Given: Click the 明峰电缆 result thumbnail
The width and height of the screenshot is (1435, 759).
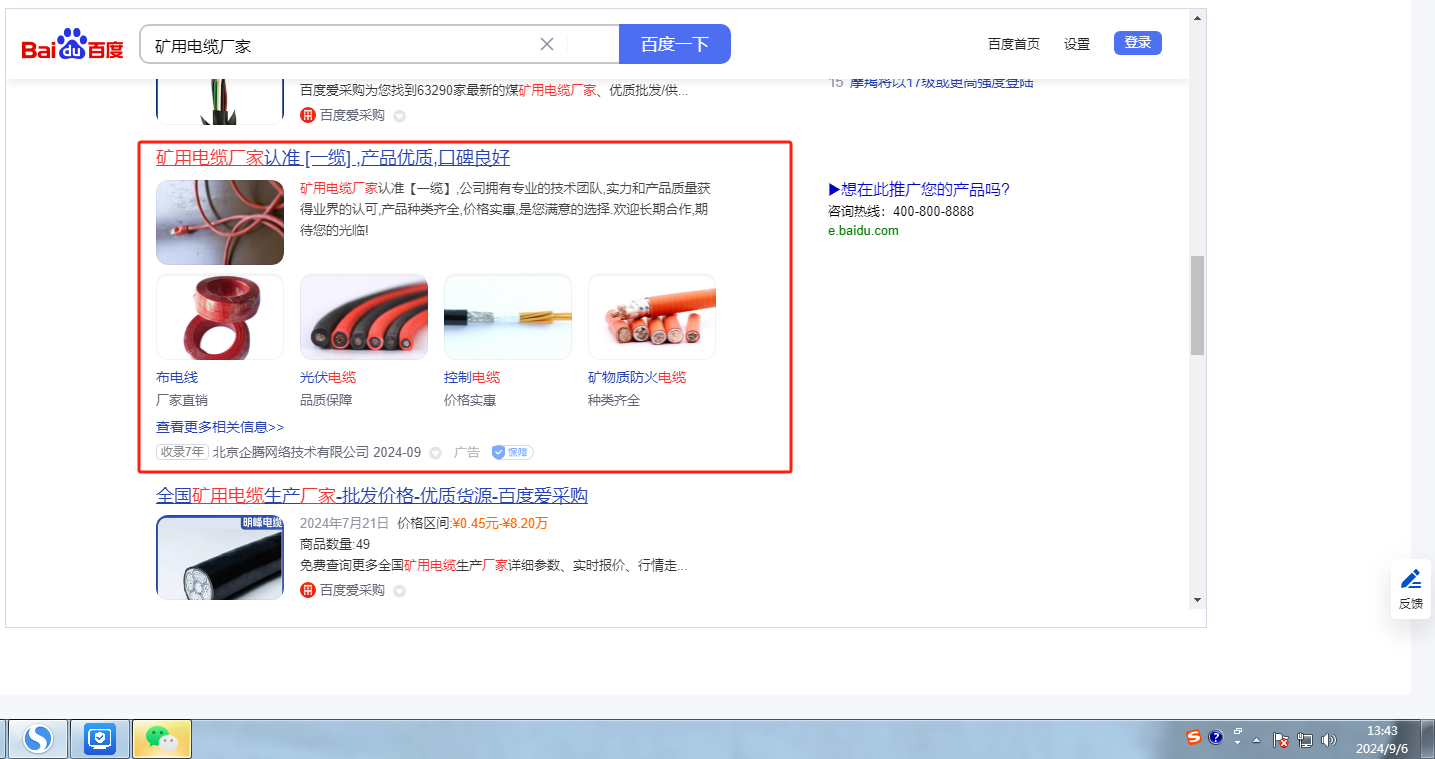Looking at the screenshot, I should tap(220, 557).
